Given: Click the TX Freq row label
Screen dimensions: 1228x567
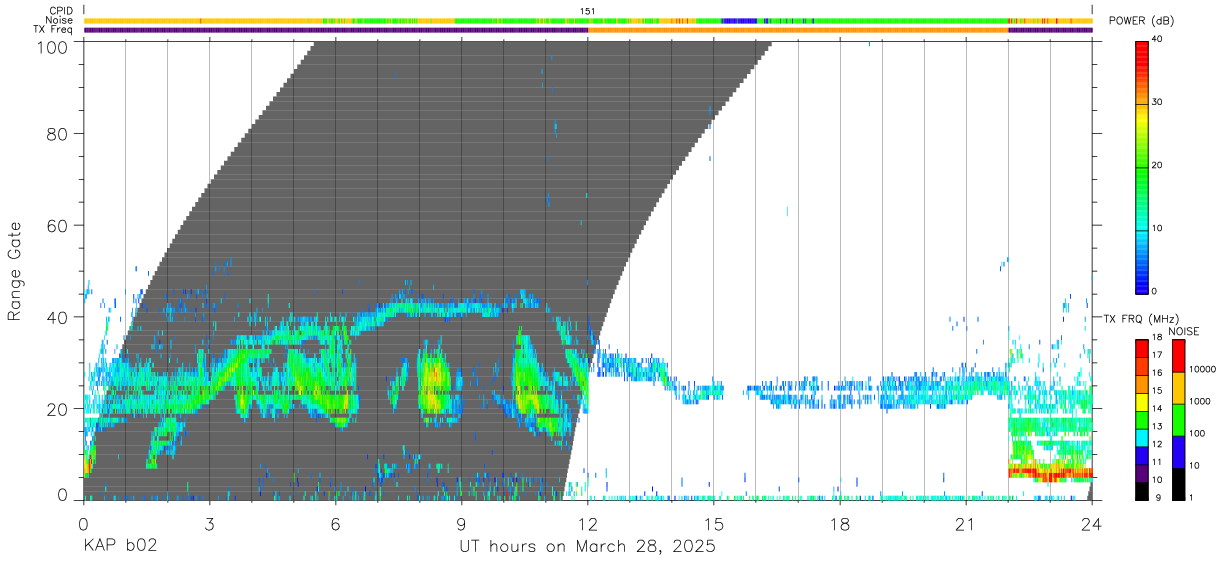Looking at the screenshot, I should (x=53, y=29).
